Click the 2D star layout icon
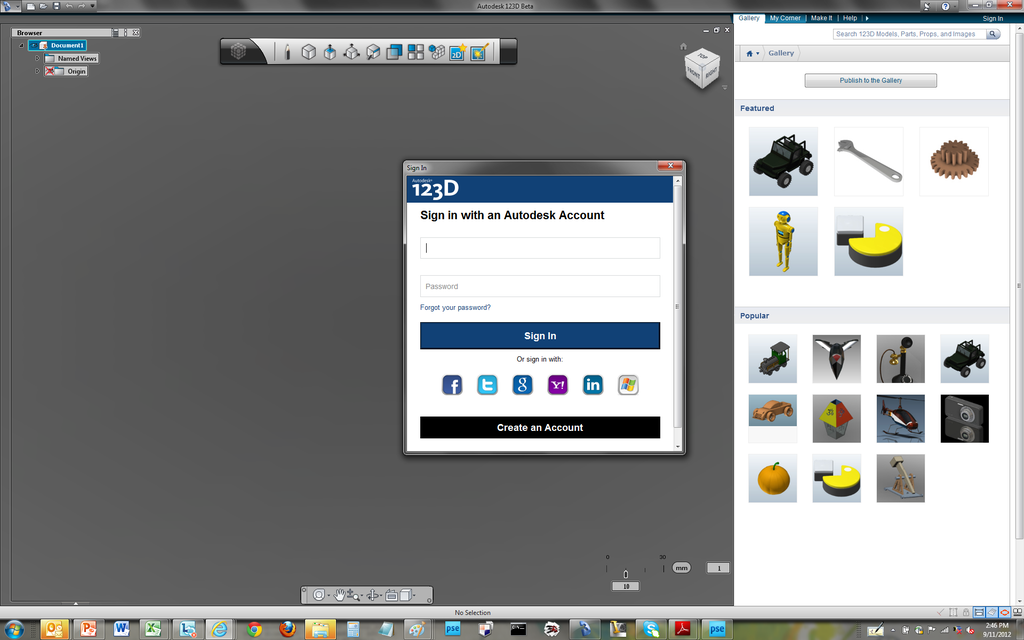Screen dimensions: 1024x640 tap(458, 52)
